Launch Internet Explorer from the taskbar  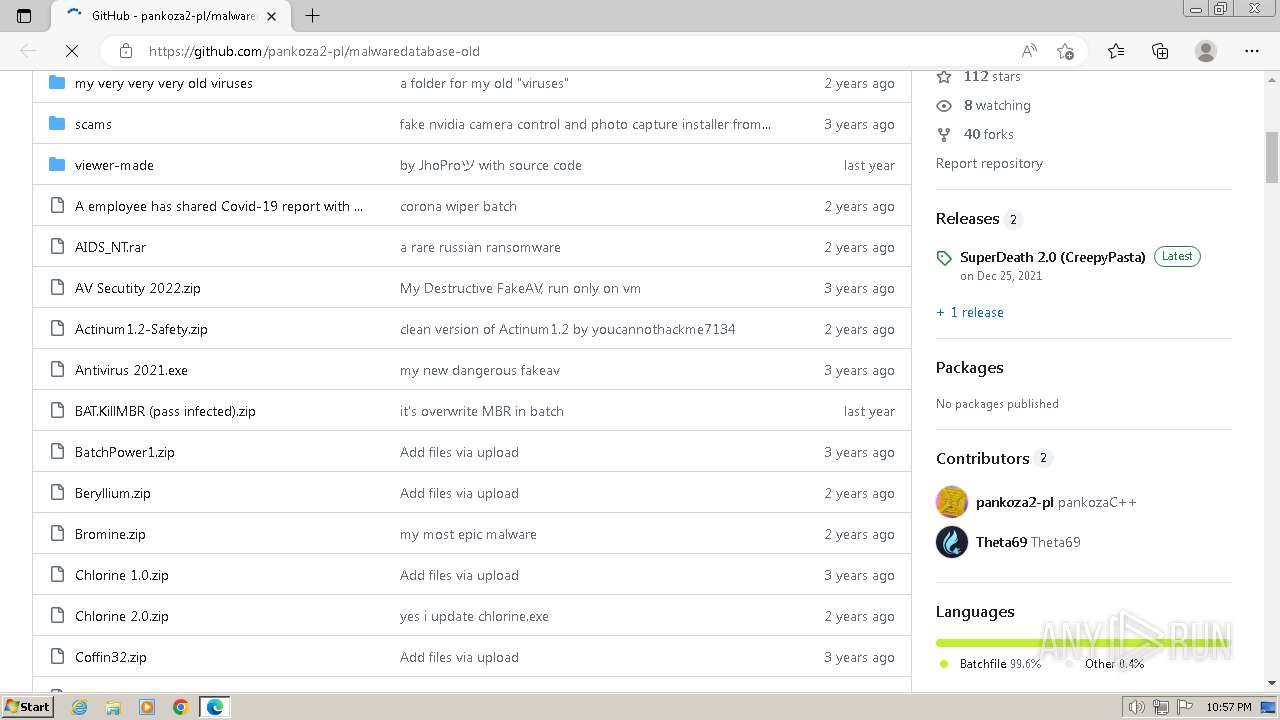[80, 707]
